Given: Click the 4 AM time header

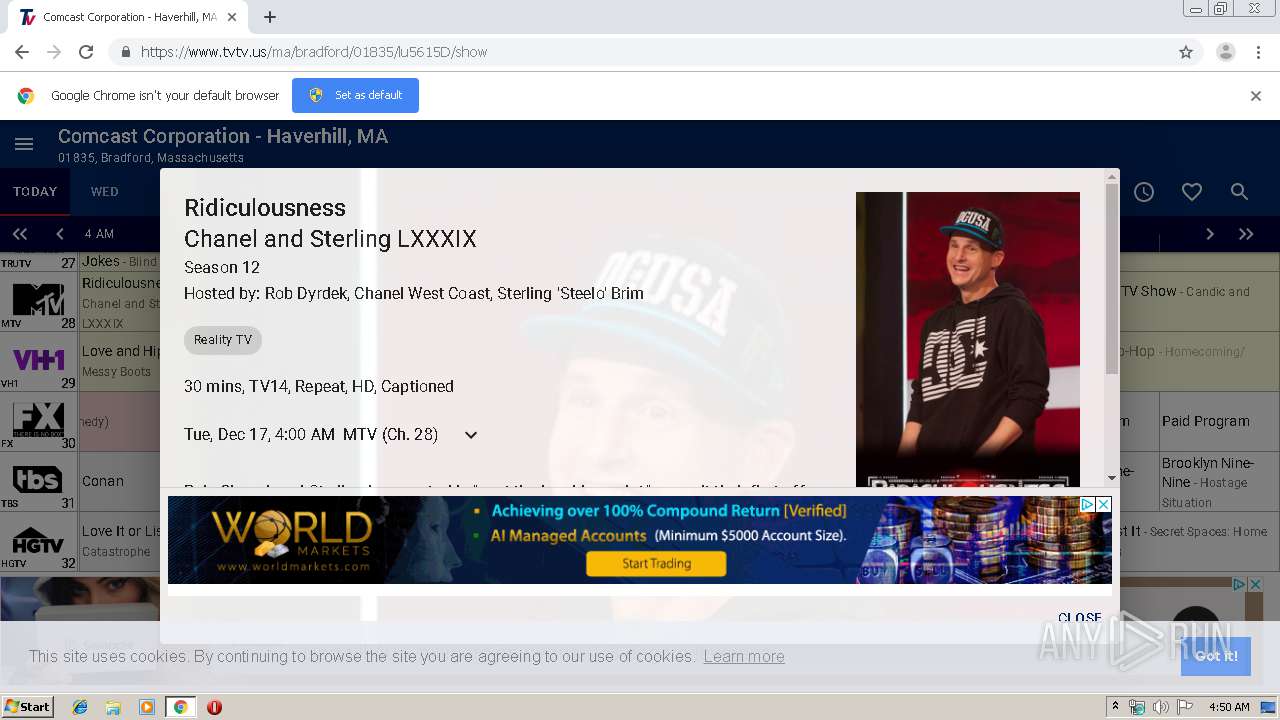Looking at the screenshot, I should [99, 234].
